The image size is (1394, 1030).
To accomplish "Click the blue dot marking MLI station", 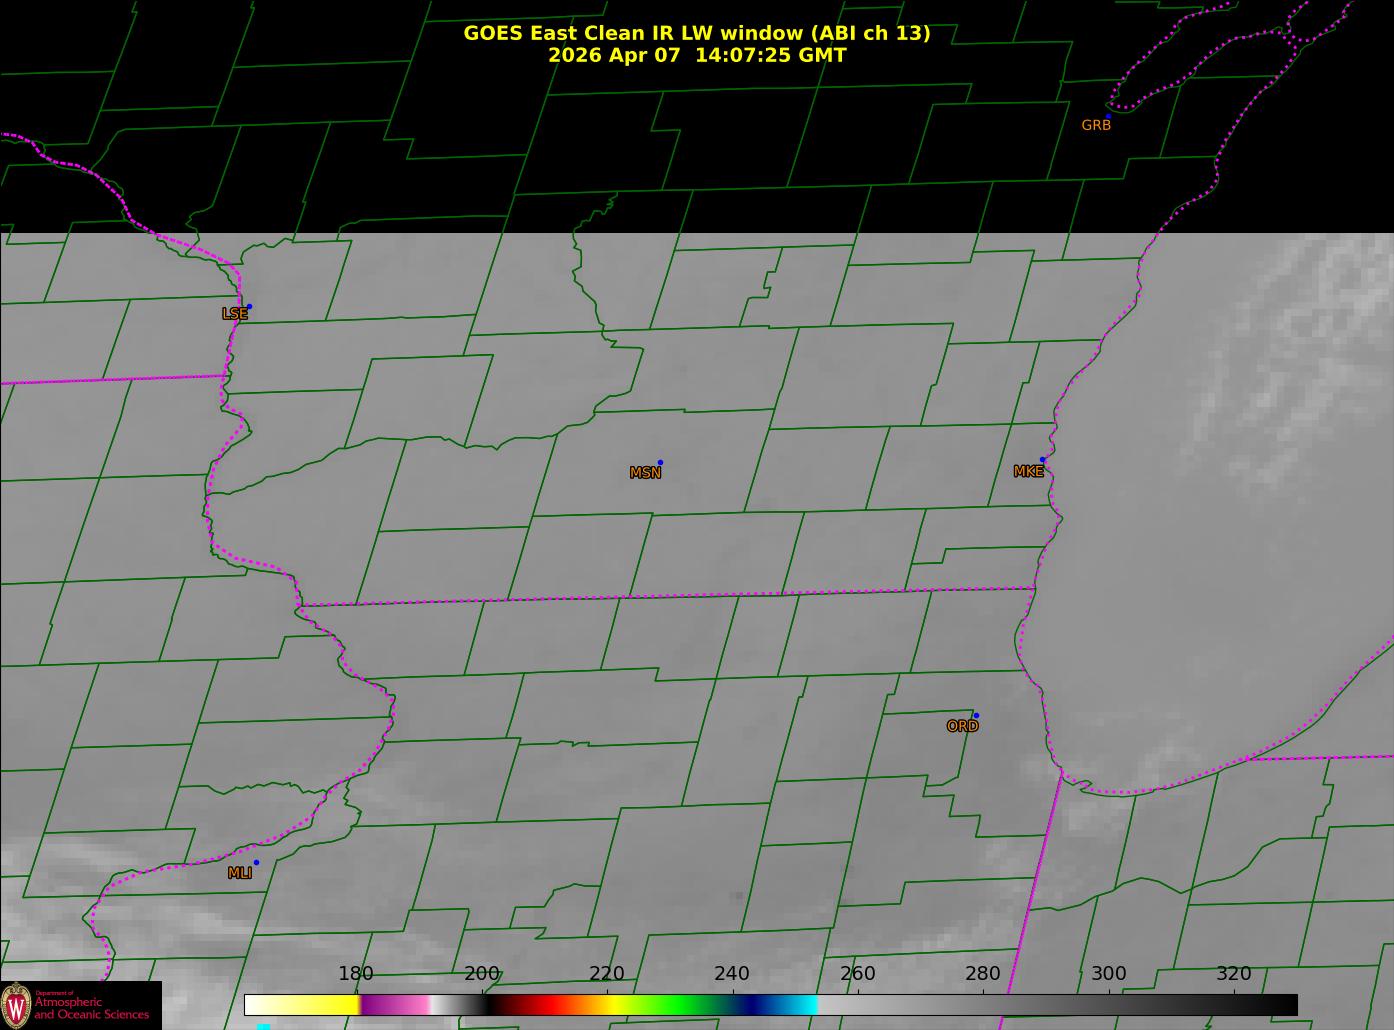I will click(x=256, y=863).
